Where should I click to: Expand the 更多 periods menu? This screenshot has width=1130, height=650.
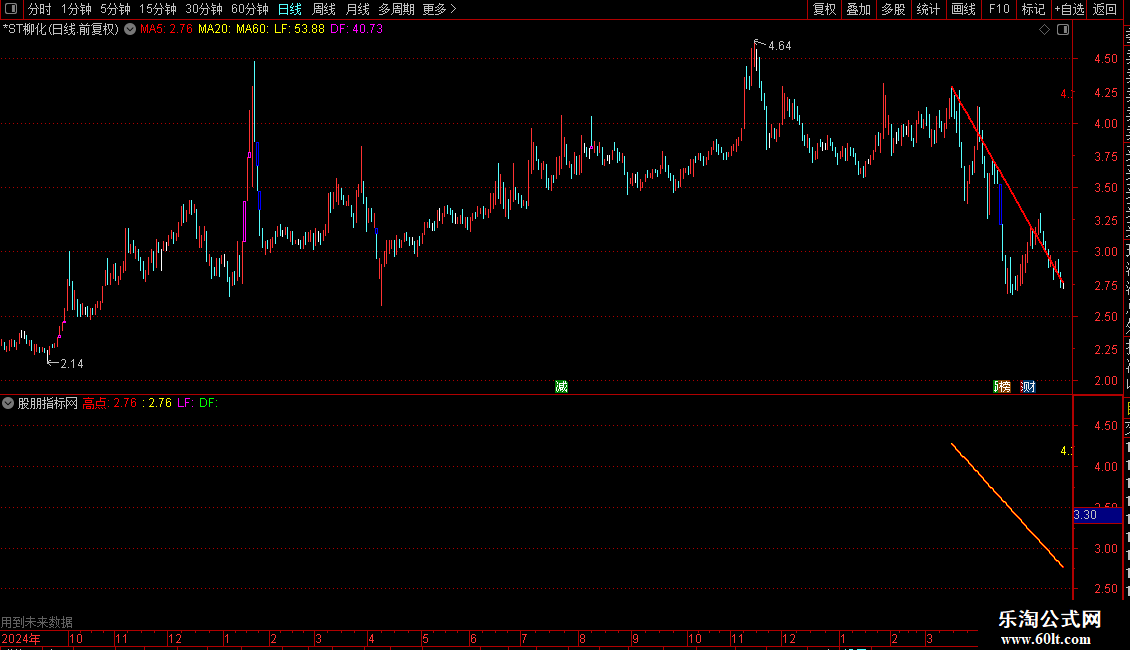click(x=439, y=9)
